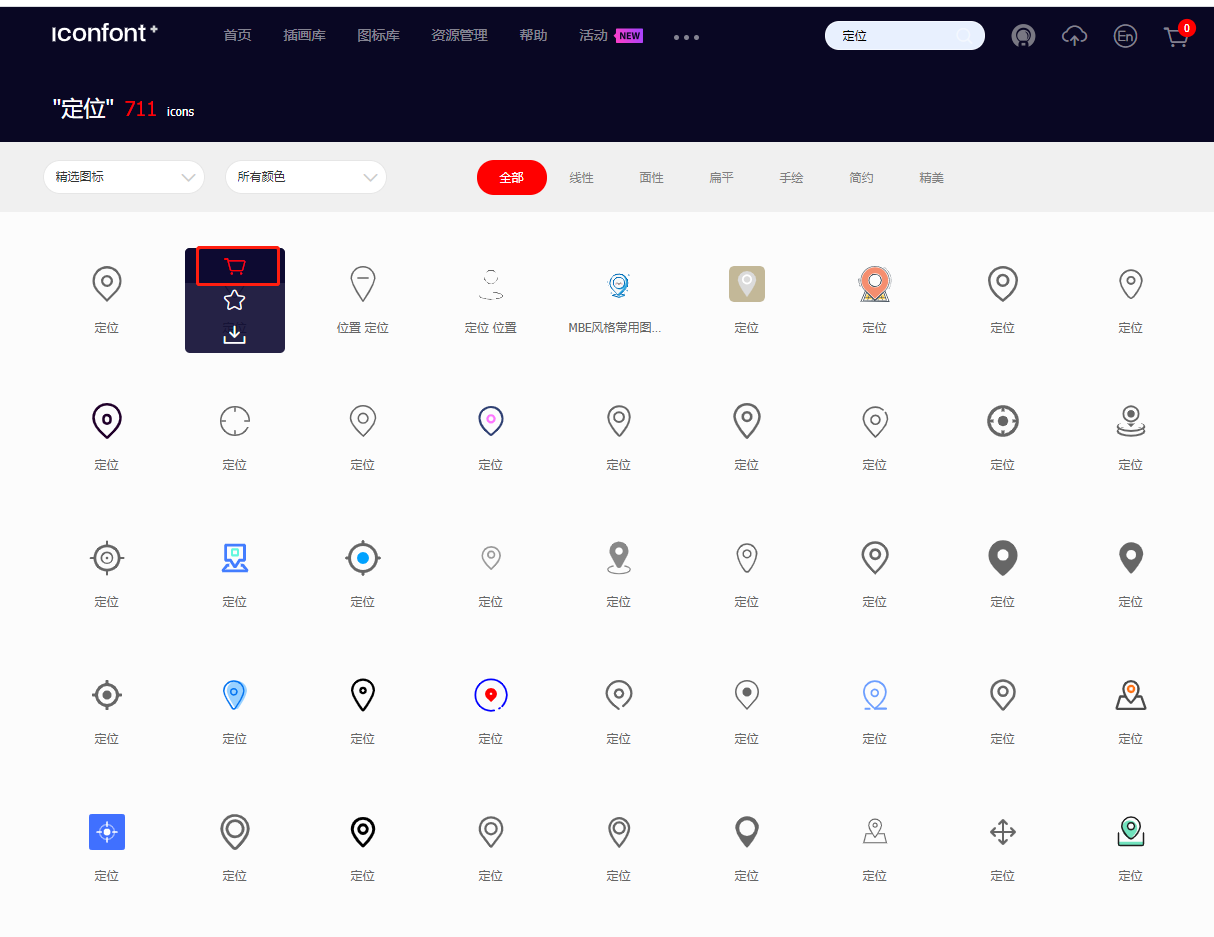1214x937 pixels.
Task: Expand the 所有颜色 color dropdown
Action: [x=306, y=177]
